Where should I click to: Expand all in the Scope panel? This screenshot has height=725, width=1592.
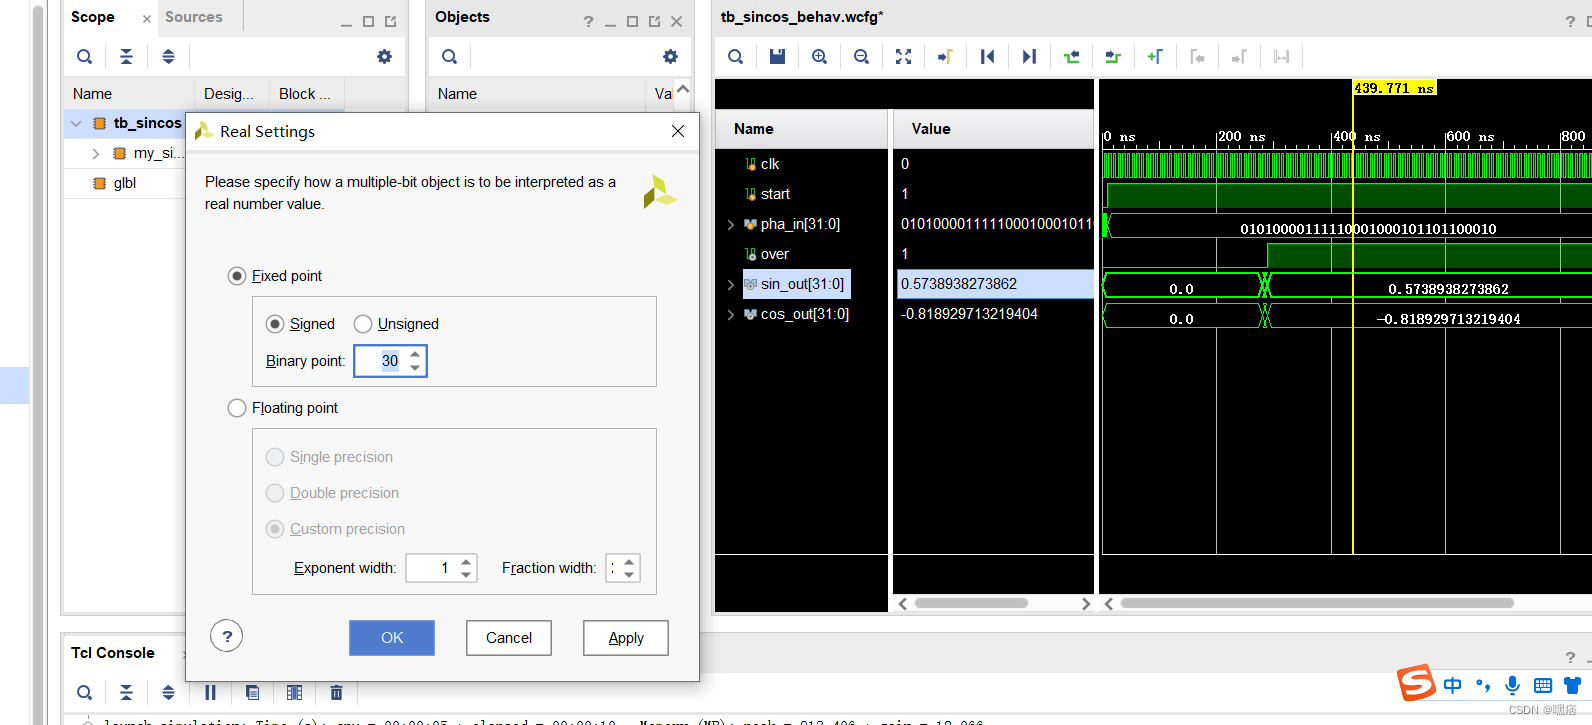(x=168, y=57)
